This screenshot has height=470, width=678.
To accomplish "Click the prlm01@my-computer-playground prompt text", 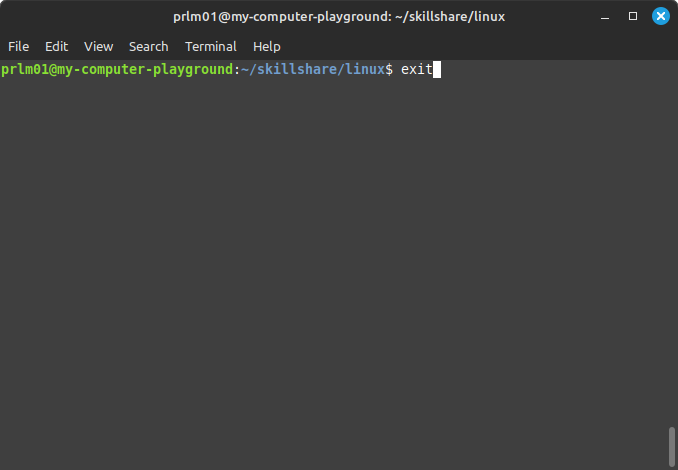I will [117, 70].
